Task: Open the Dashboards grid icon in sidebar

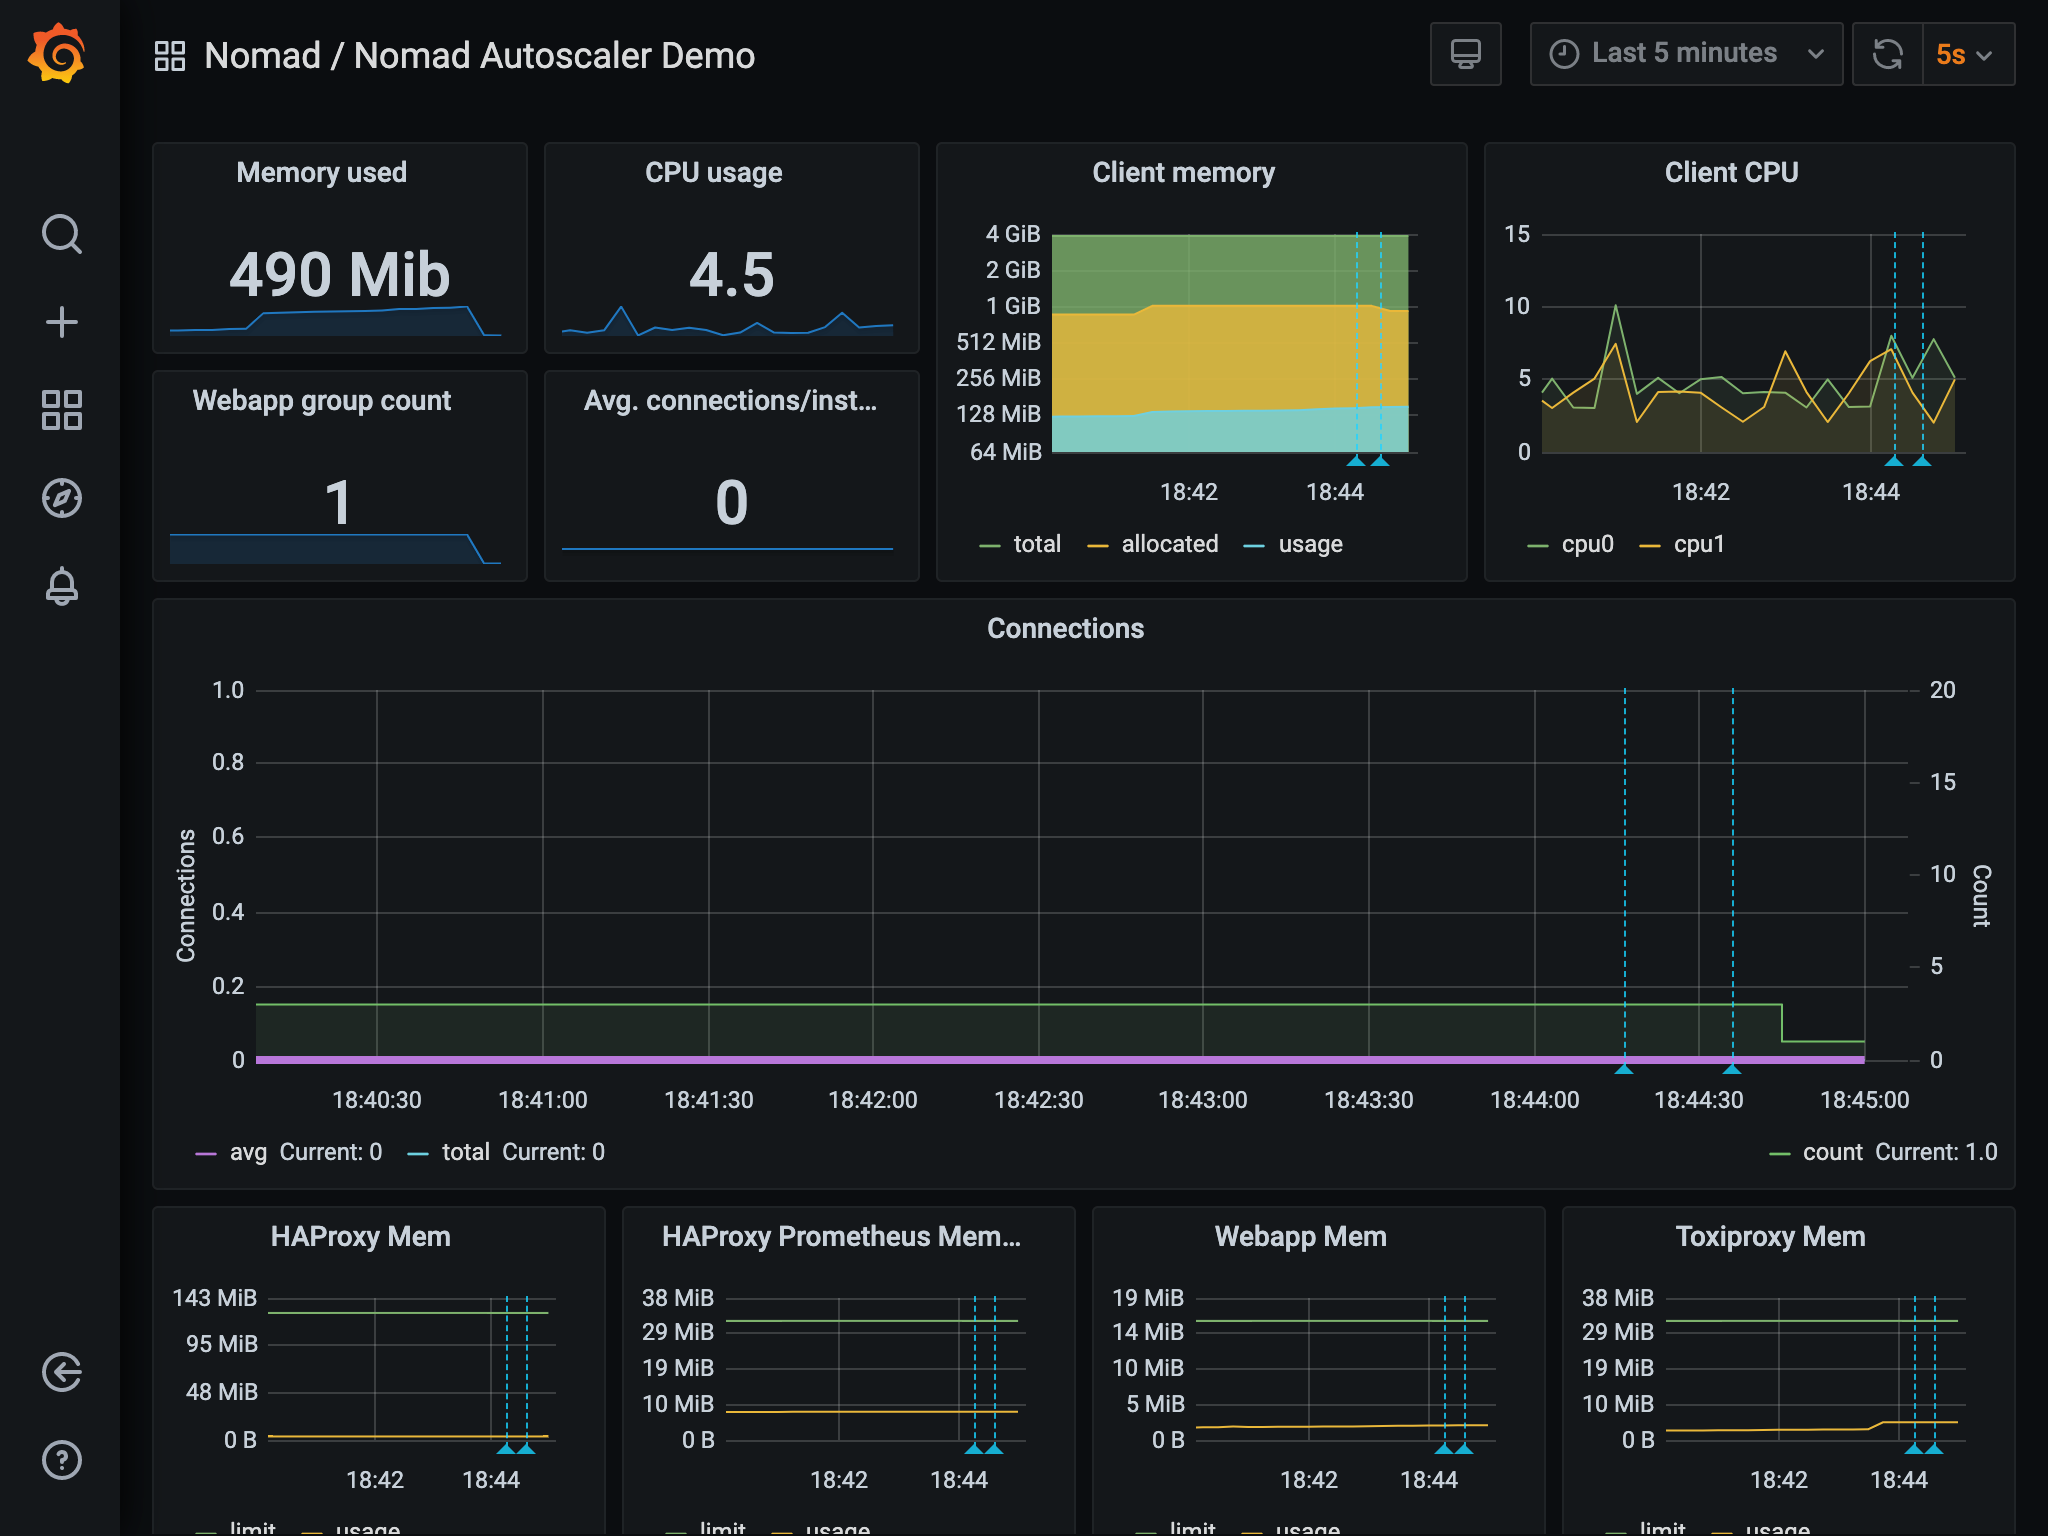Action: [x=61, y=410]
